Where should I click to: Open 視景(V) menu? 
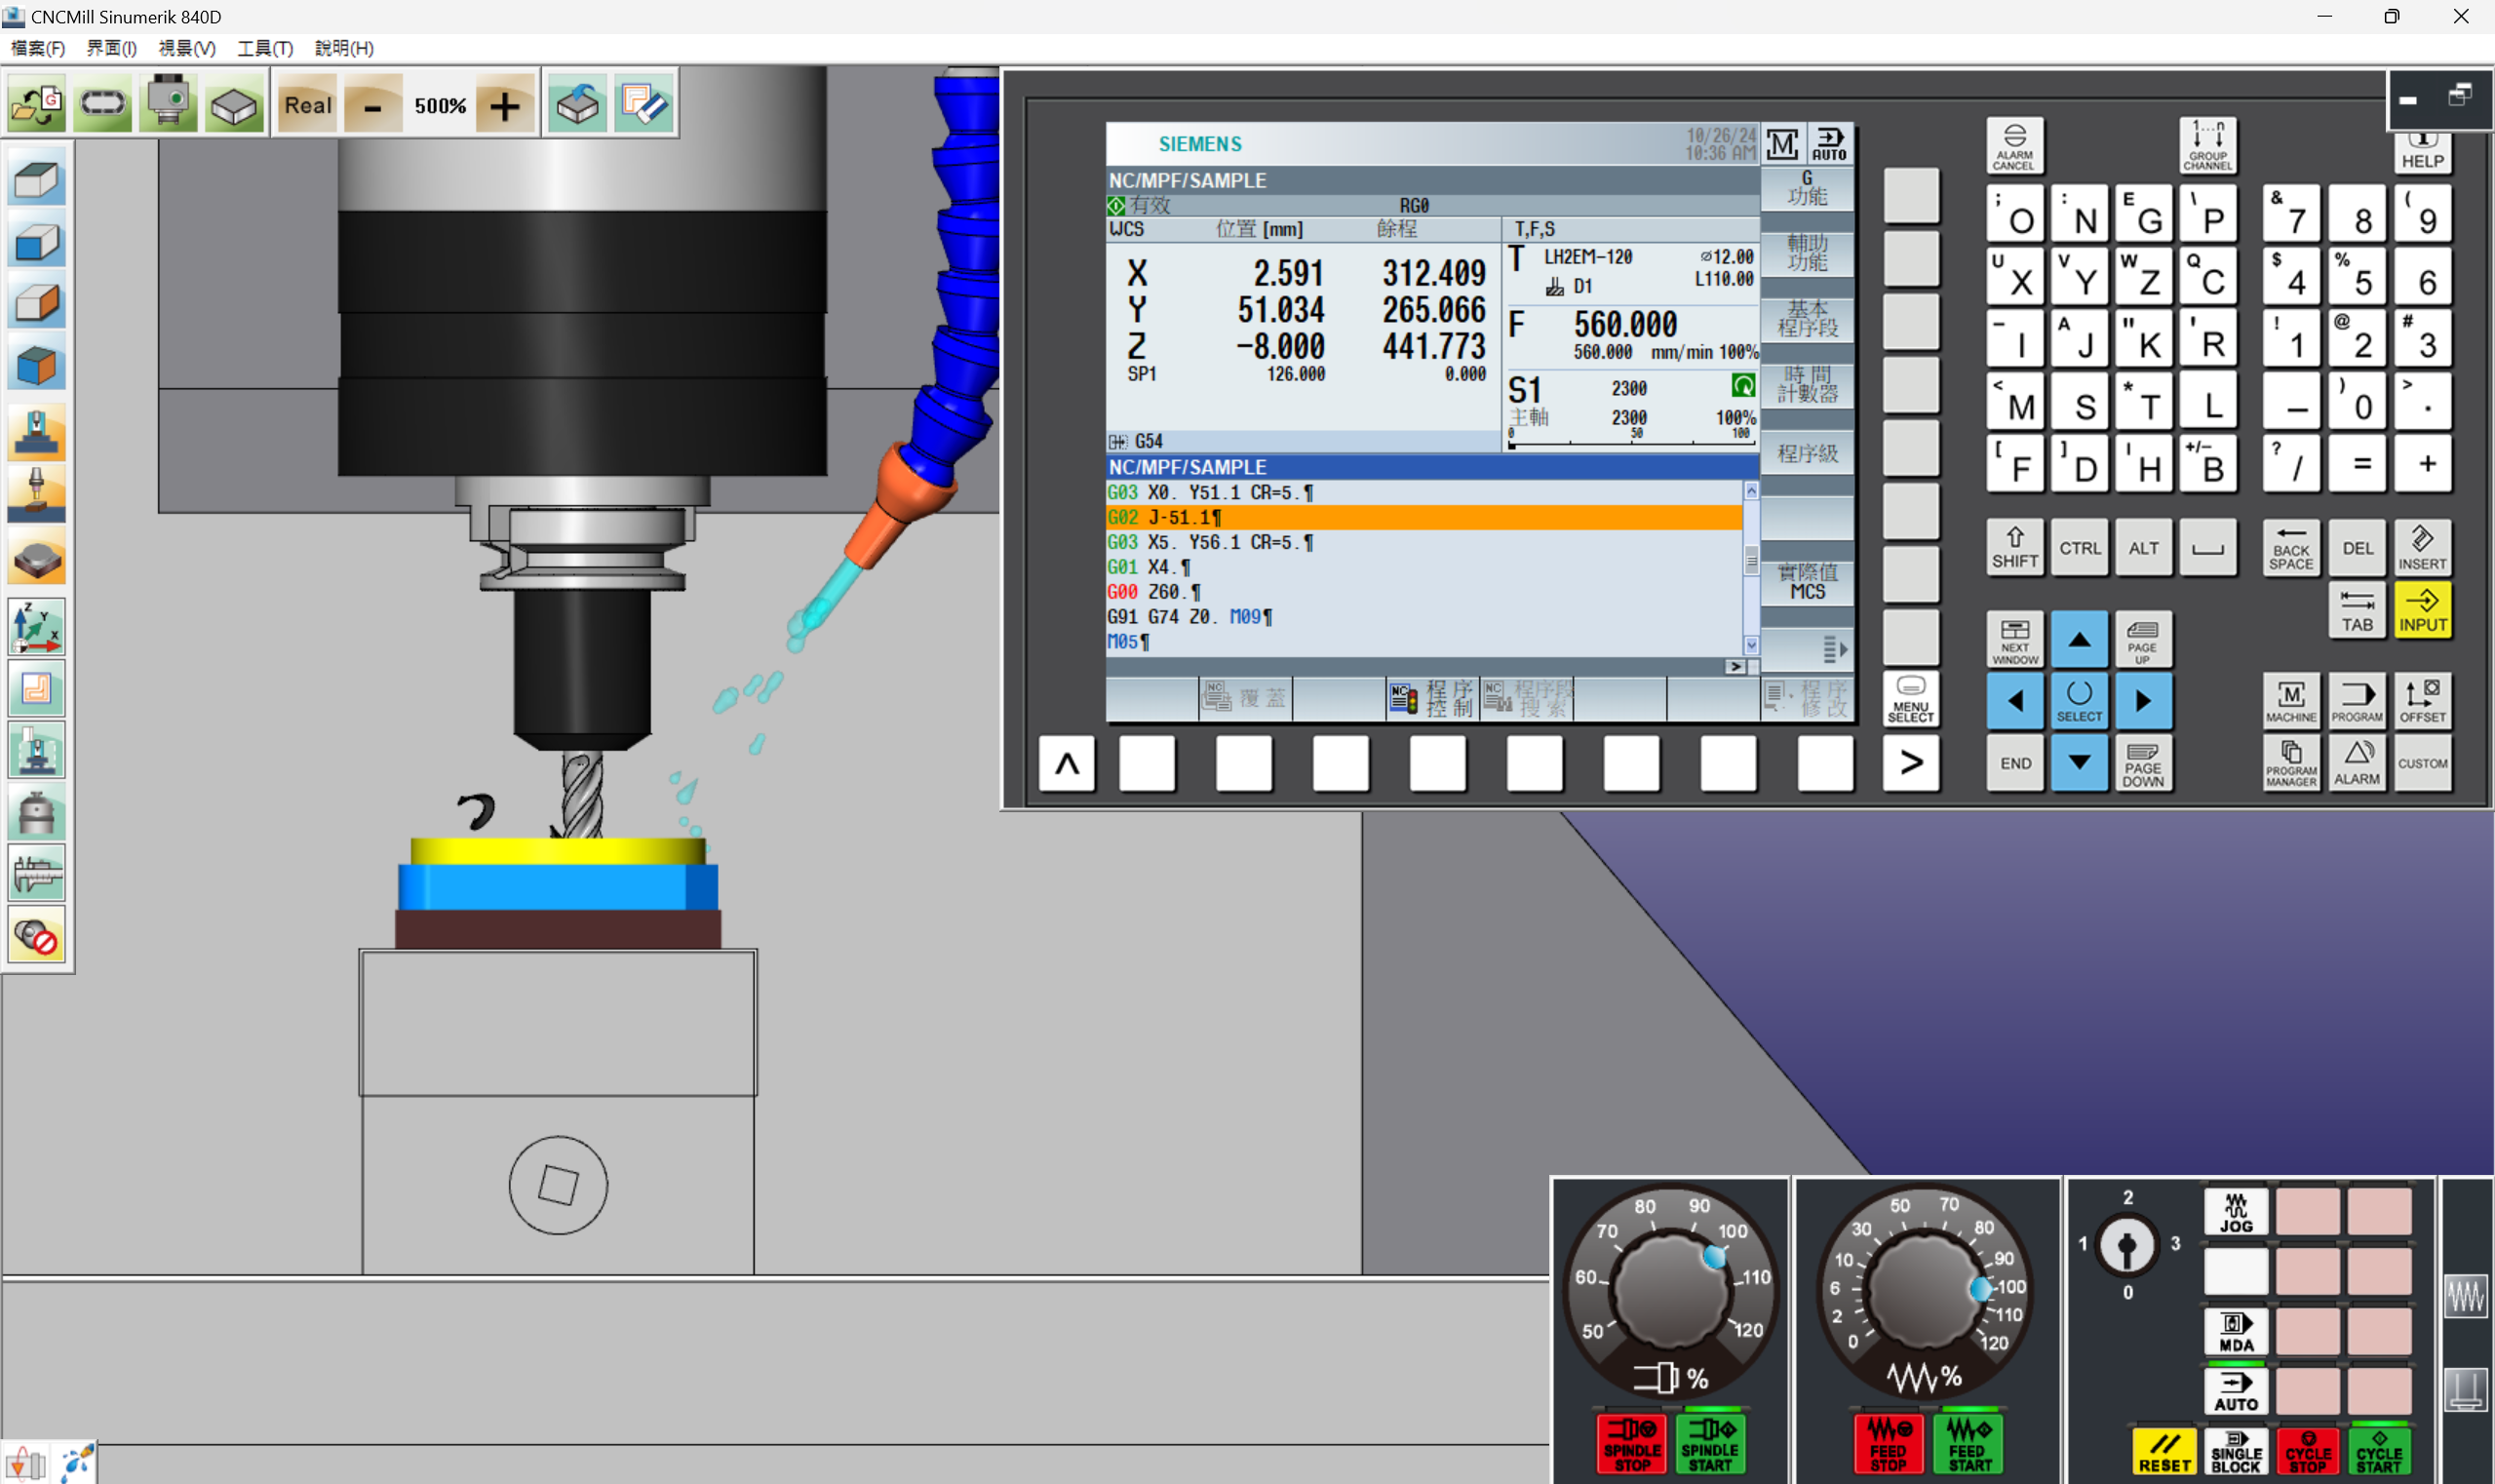[187, 48]
